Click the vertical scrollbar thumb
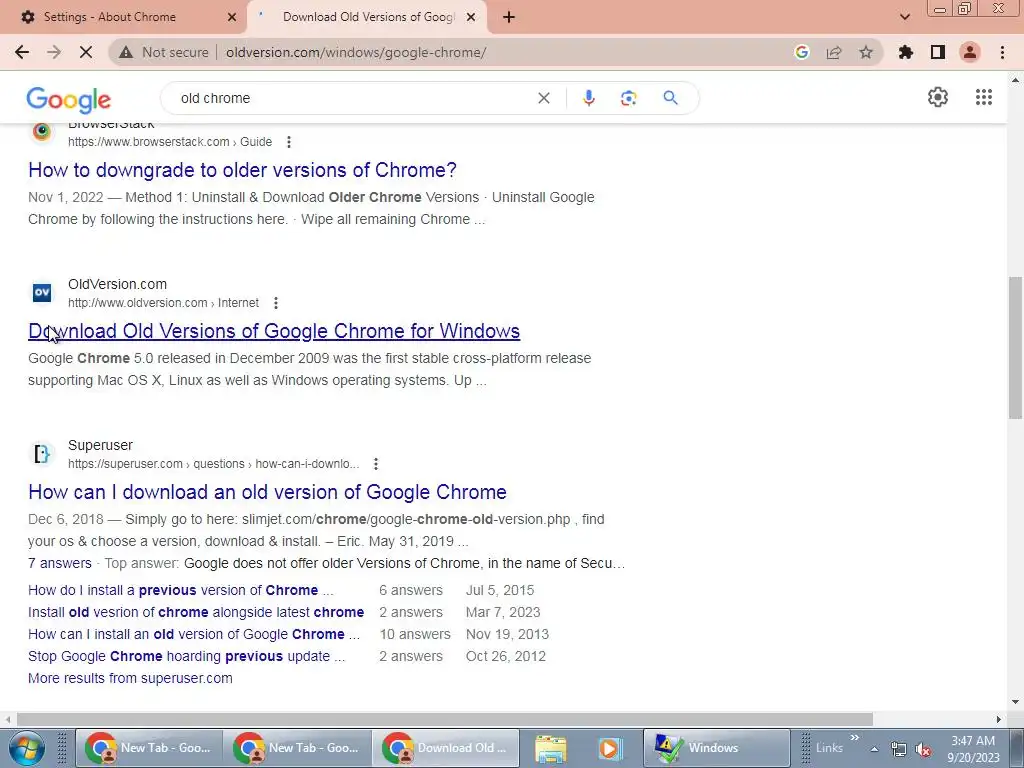 tap(1015, 347)
